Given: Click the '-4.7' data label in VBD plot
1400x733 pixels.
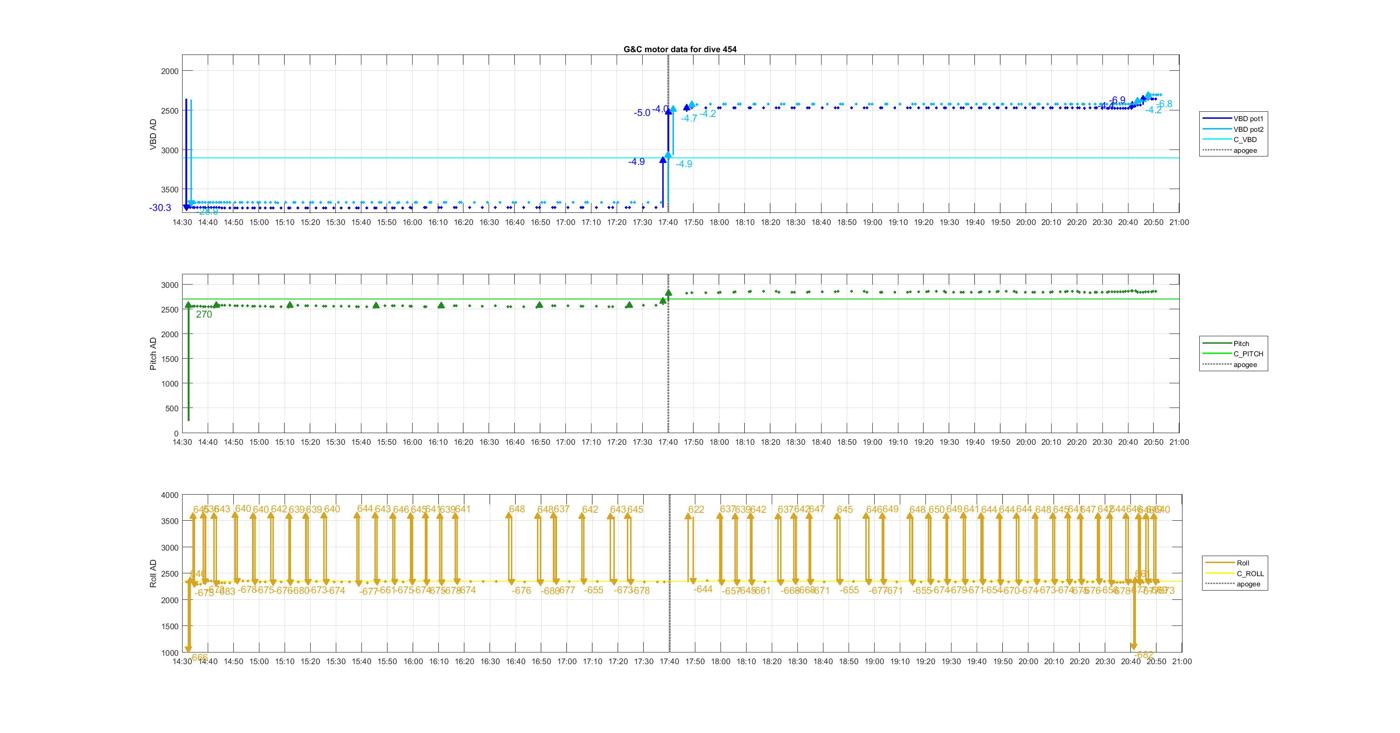Looking at the screenshot, I should tap(689, 119).
